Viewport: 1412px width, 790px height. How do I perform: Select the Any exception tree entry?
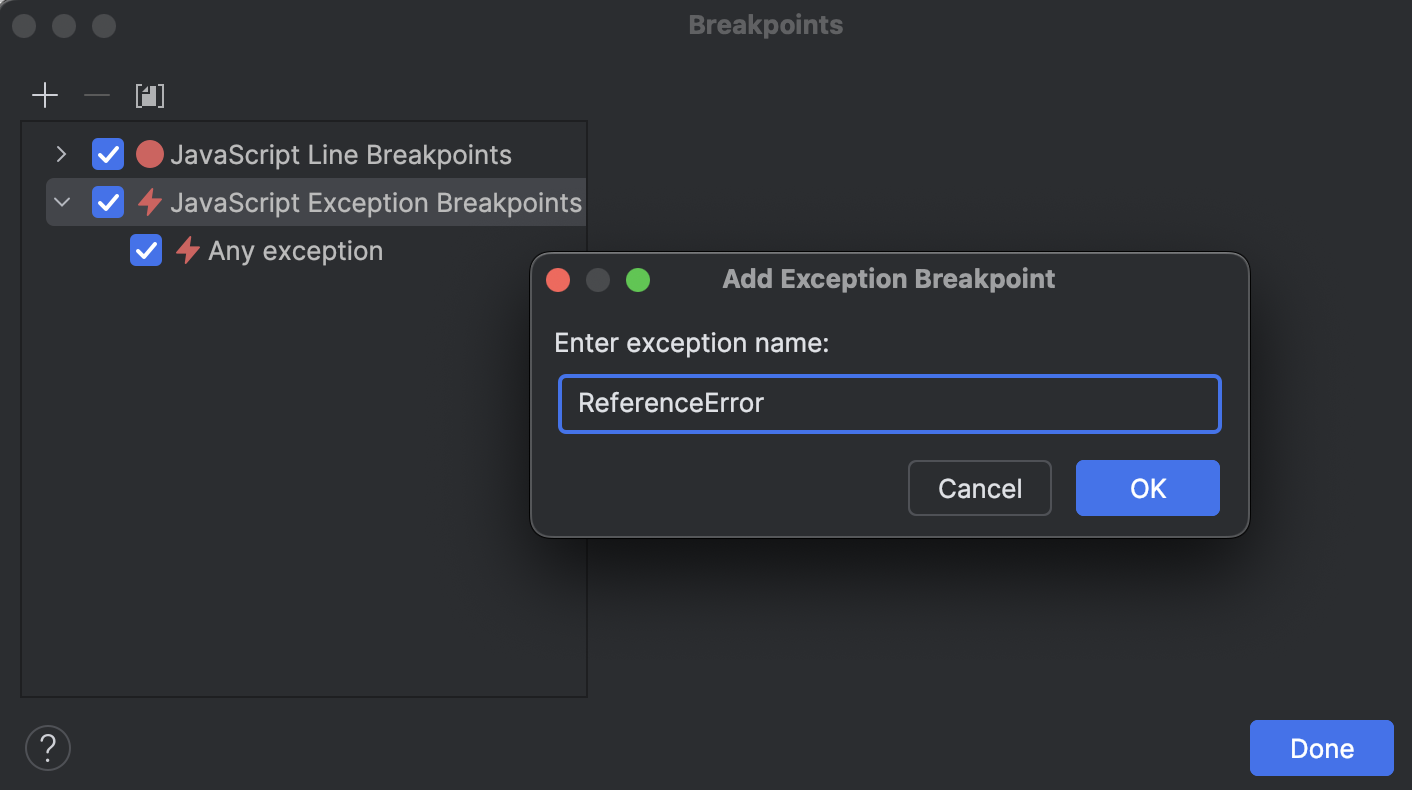[295, 250]
